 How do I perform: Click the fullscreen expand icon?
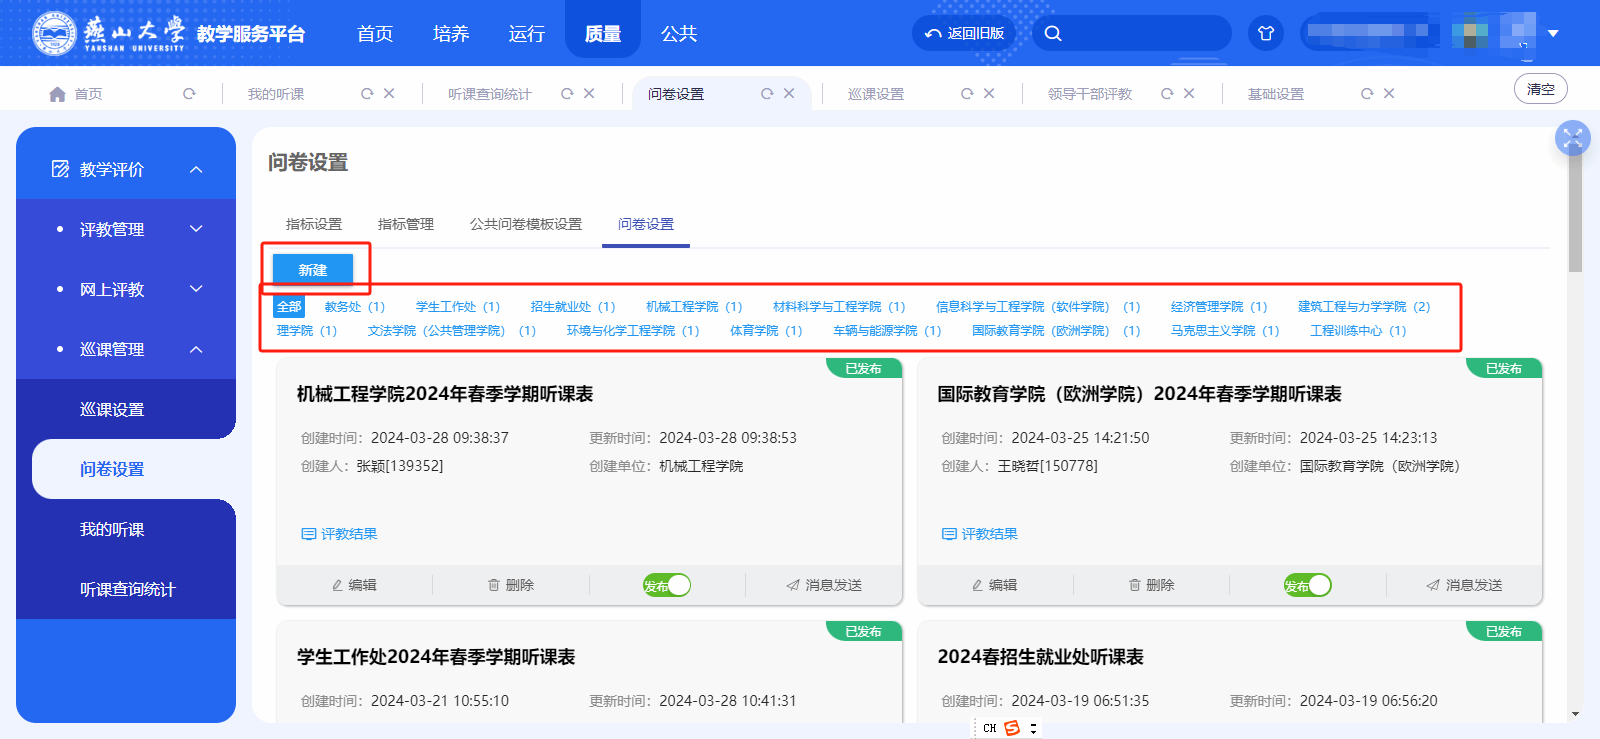pos(1572,138)
